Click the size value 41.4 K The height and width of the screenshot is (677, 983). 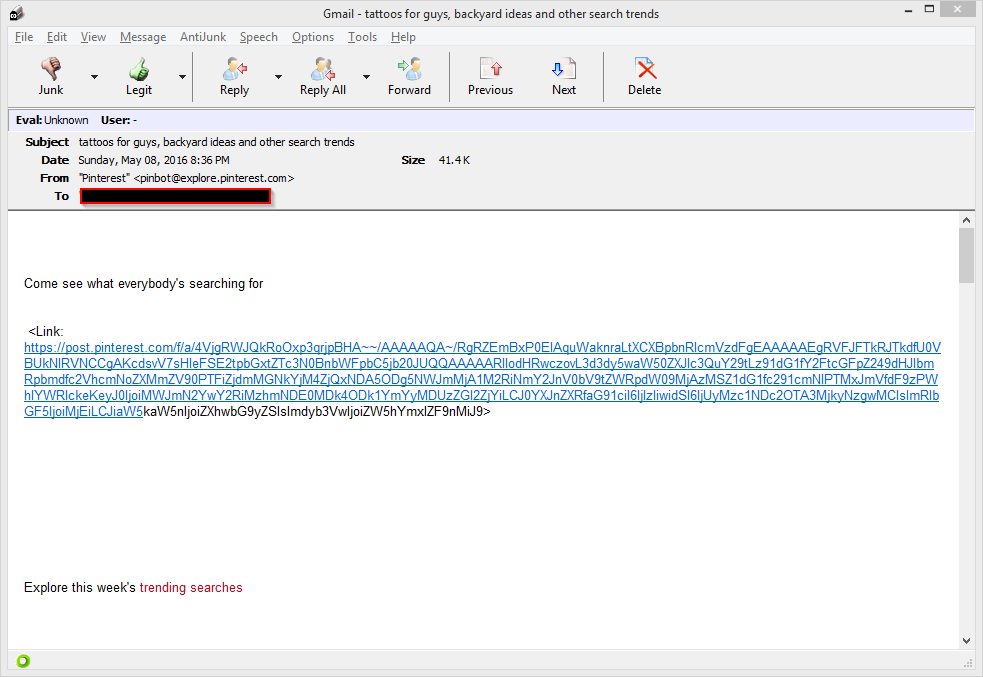[x=455, y=160]
